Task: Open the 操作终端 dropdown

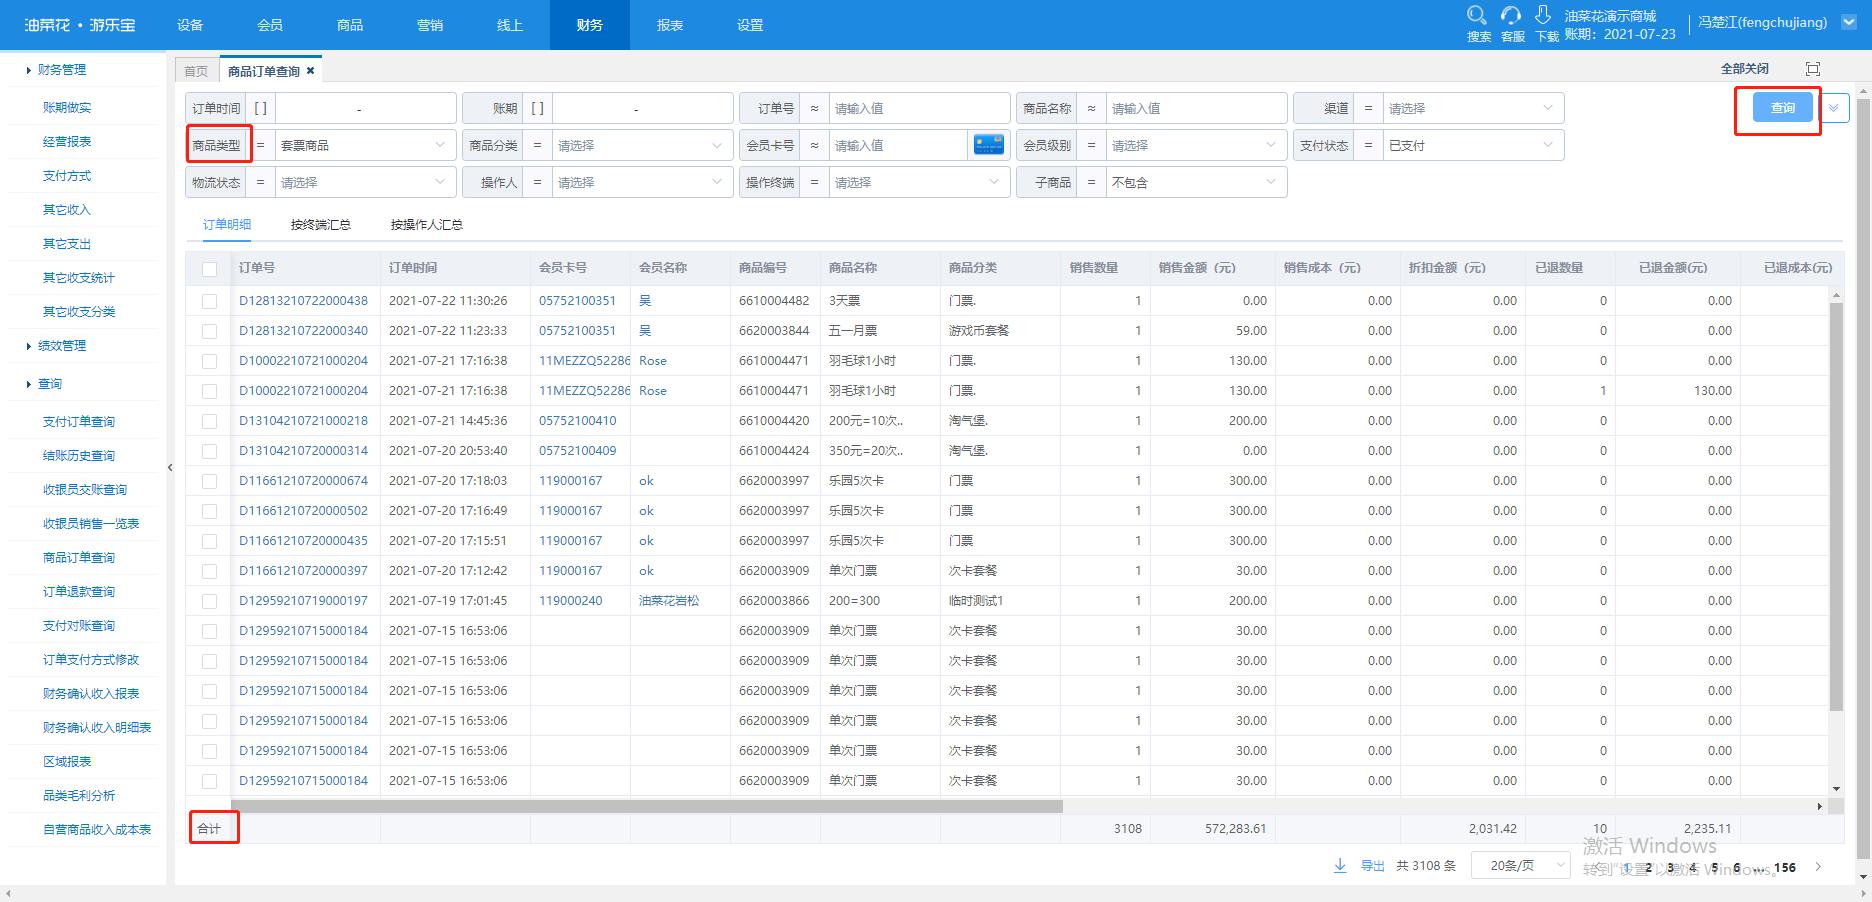Action: point(919,182)
